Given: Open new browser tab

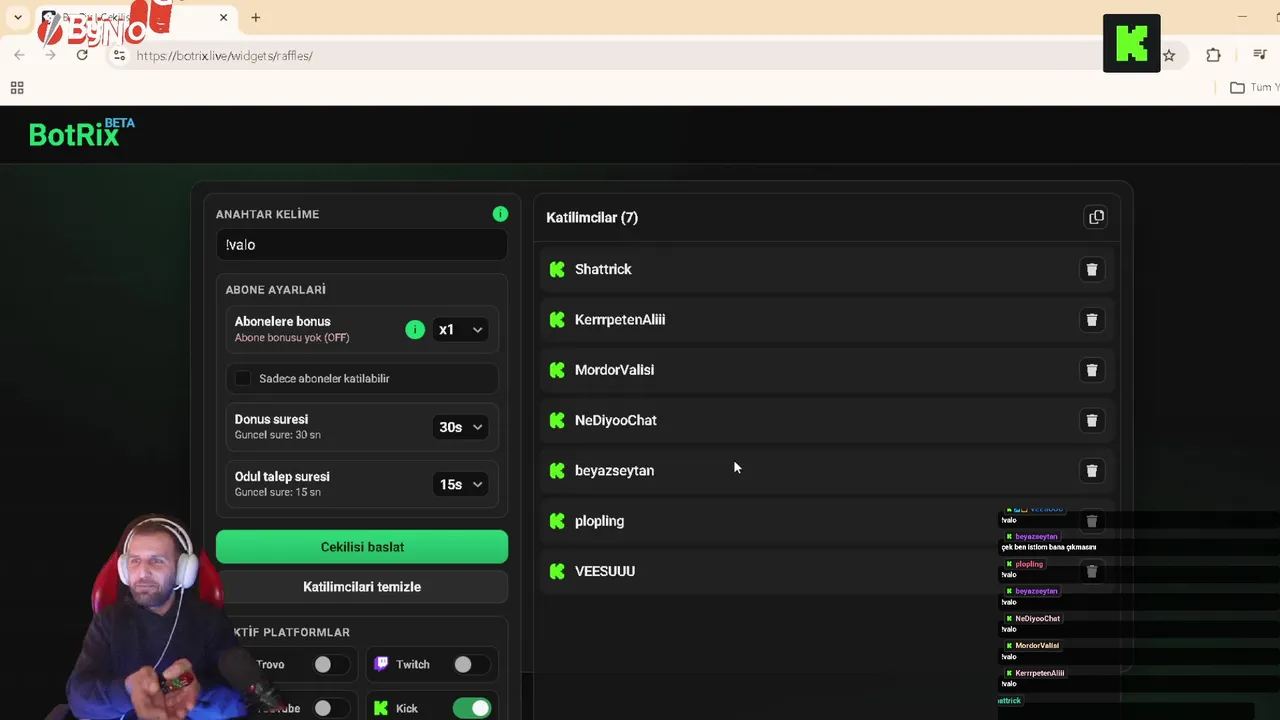Looking at the screenshot, I should (256, 17).
